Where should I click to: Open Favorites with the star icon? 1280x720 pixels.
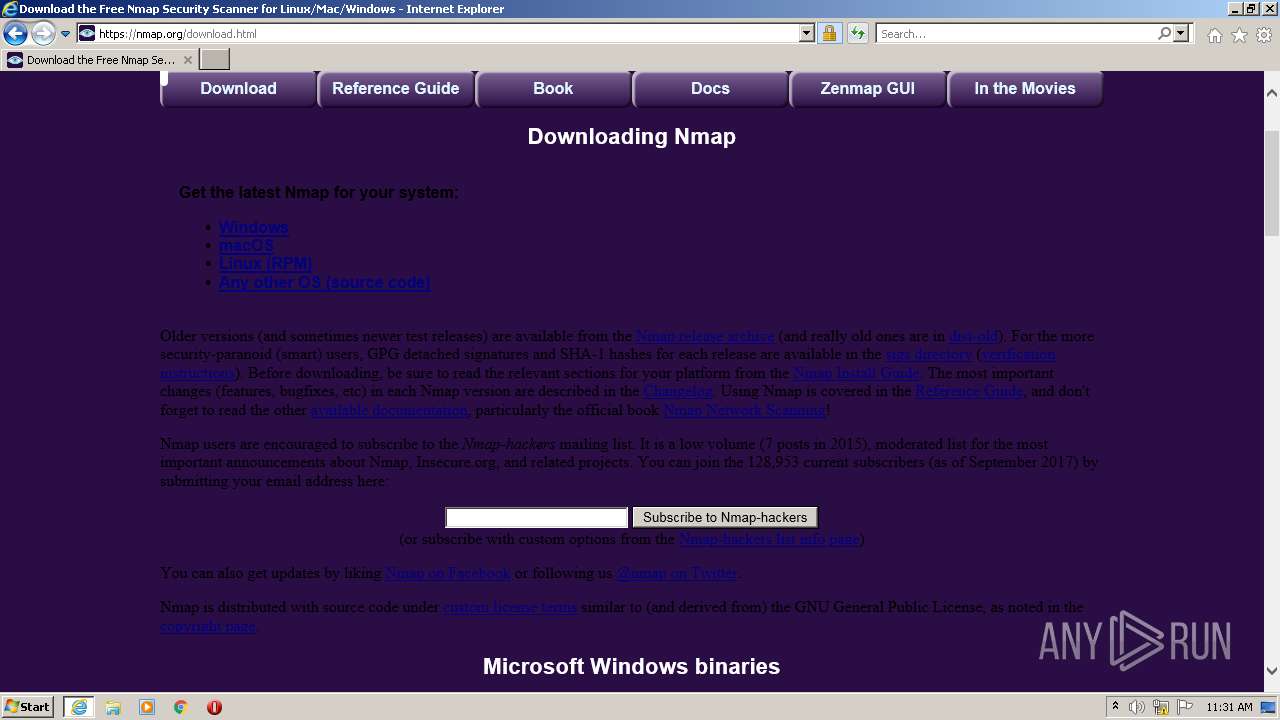point(1239,35)
